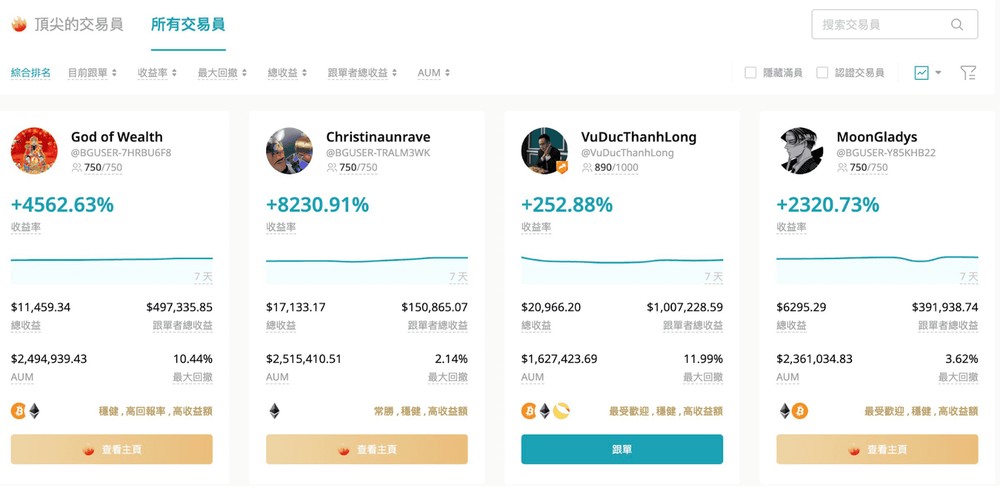This screenshot has width=1000, height=487.
Task: Click the chart view mode icon
Action: coord(922,73)
